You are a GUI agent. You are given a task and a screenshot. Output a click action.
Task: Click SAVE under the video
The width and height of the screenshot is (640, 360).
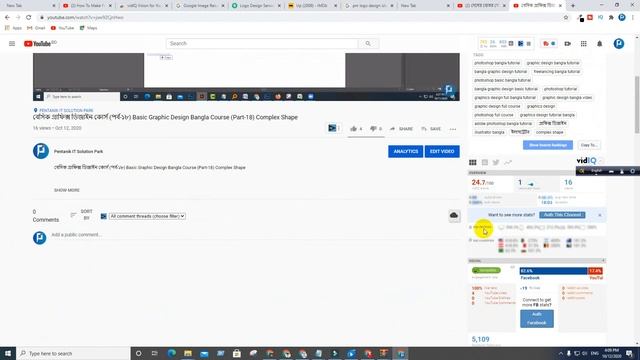click(431, 129)
